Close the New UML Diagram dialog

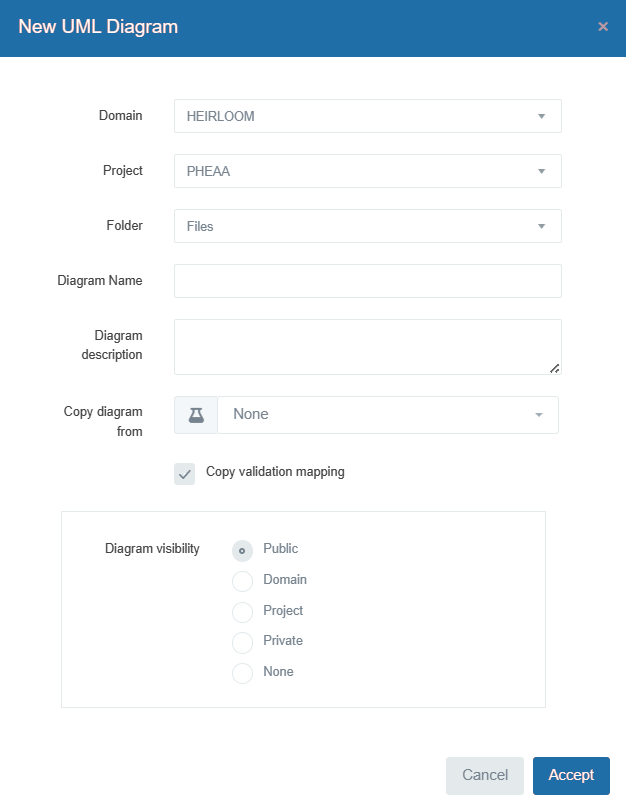(603, 27)
